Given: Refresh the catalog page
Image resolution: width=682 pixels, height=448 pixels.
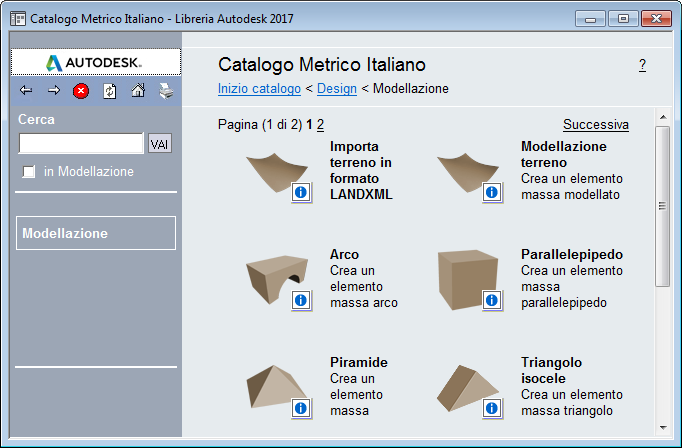Looking at the screenshot, I should tap(110, 91).
